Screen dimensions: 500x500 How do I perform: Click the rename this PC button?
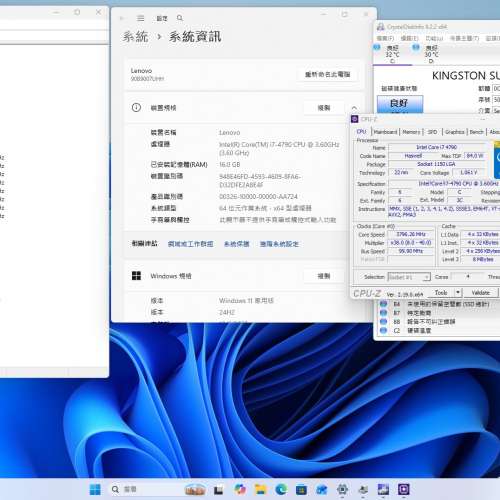[x=327, y=74]
